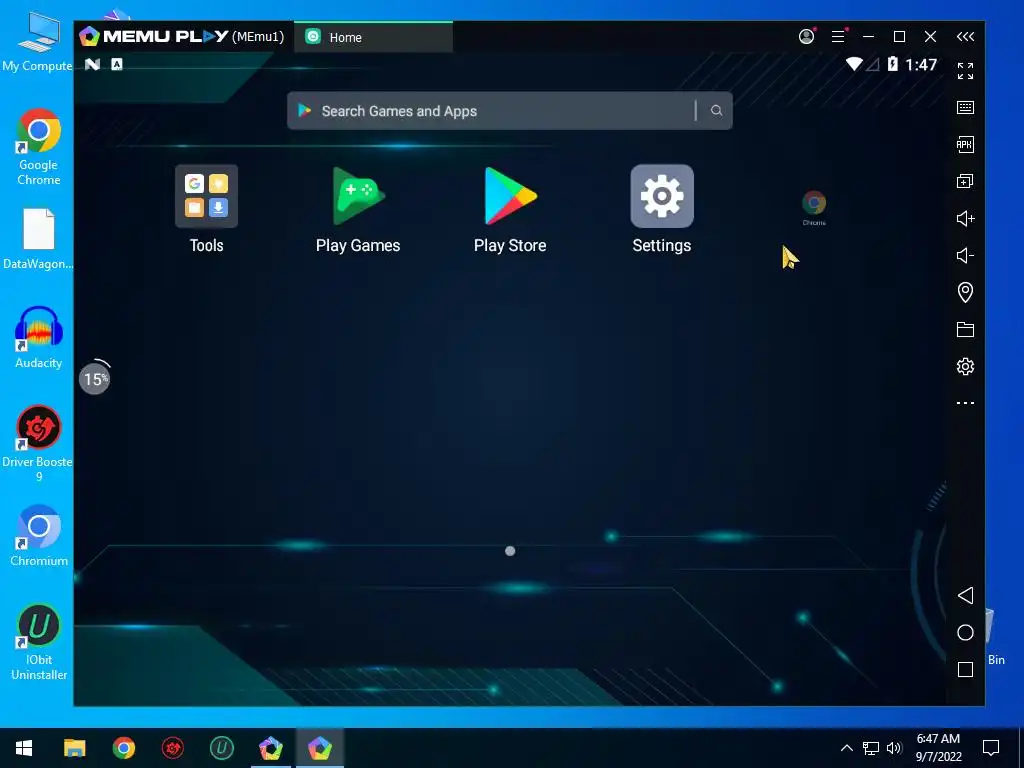1024x768 pixels.
Task: Tap the Android Home circle button
Action: pos(965,632)
